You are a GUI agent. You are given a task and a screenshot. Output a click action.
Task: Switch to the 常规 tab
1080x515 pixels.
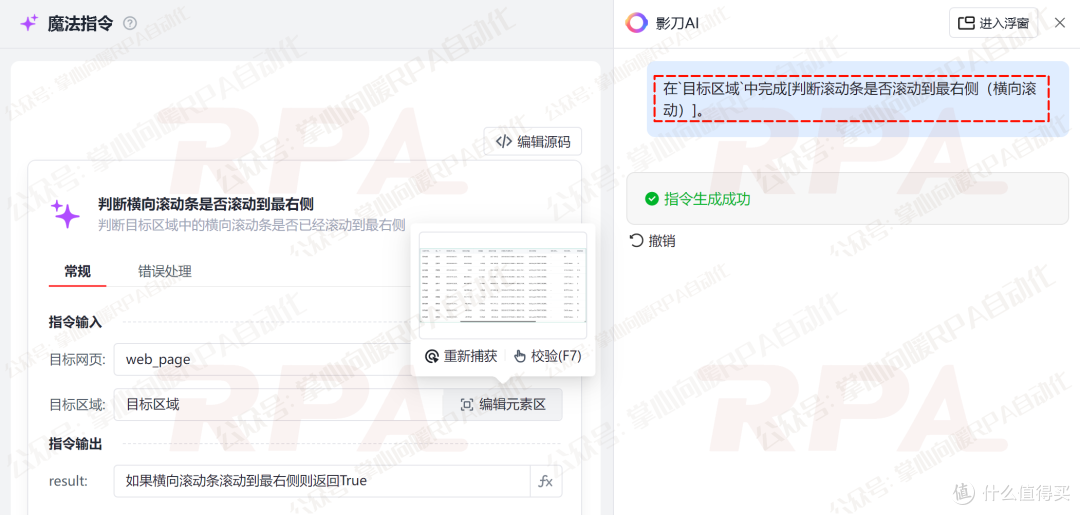click(x=78, y=271)
